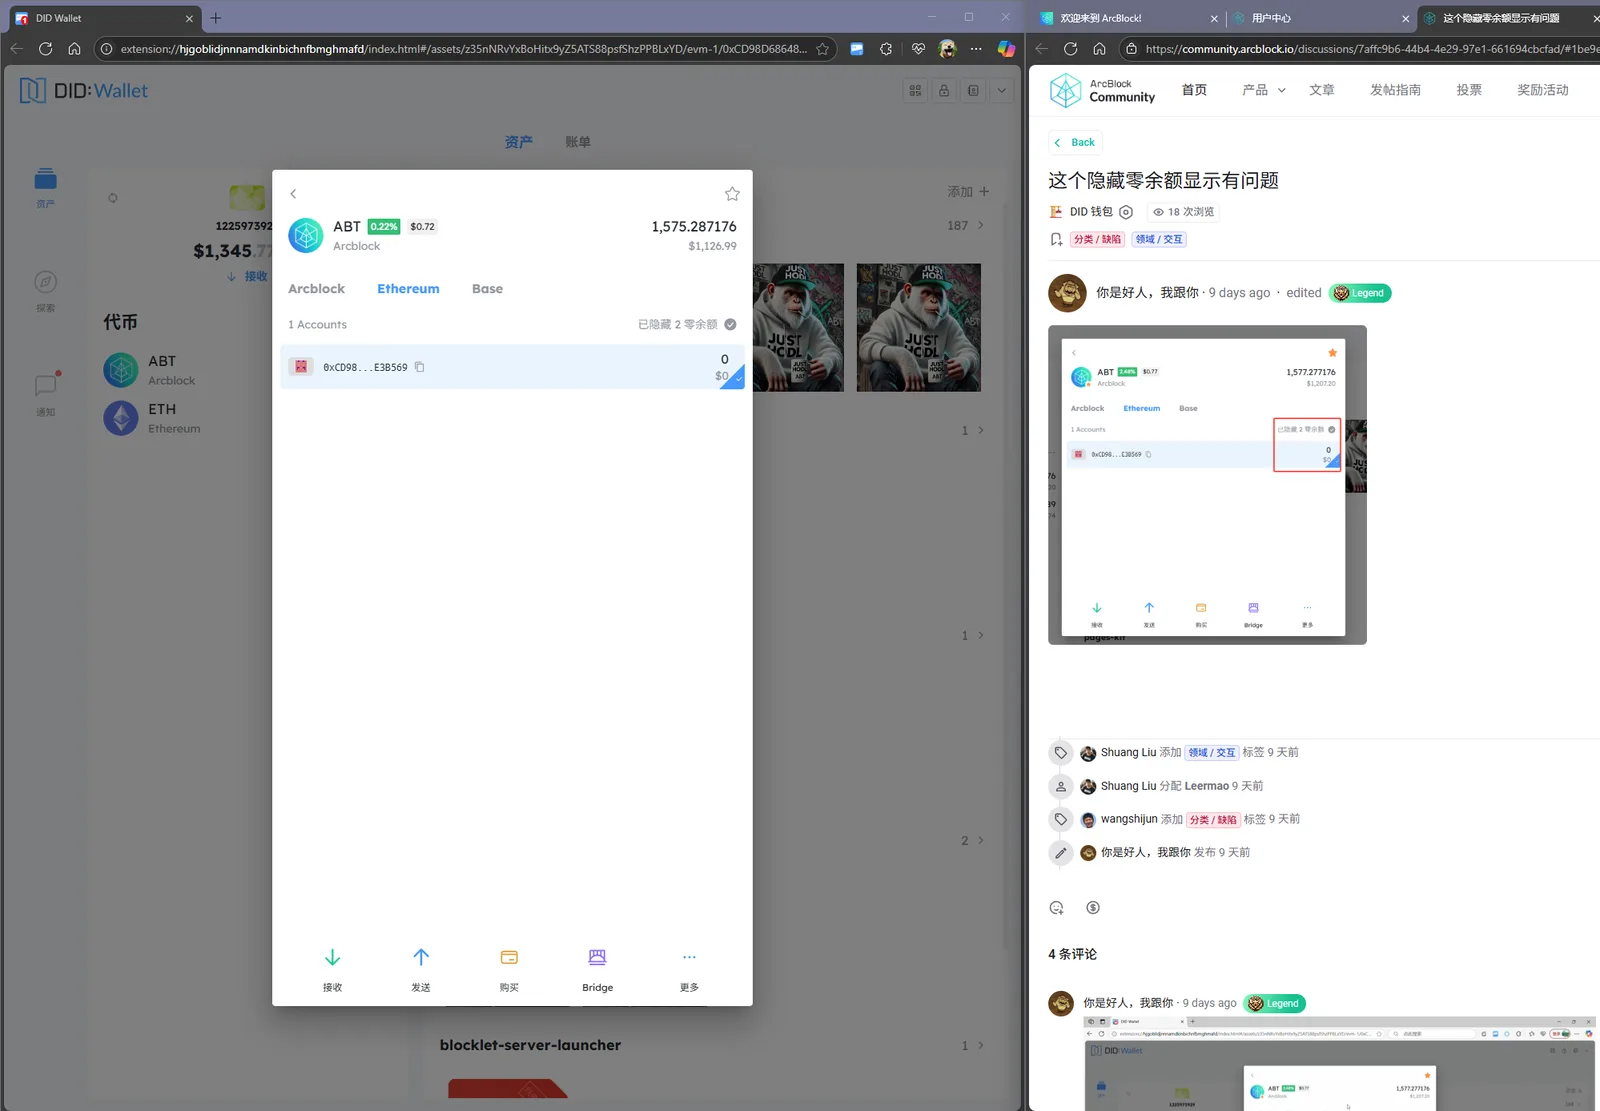1600x1111 pixels.
Task: Click the Receive (接收) down-arrow icon in dialog footer
Action: coord(333,958)
